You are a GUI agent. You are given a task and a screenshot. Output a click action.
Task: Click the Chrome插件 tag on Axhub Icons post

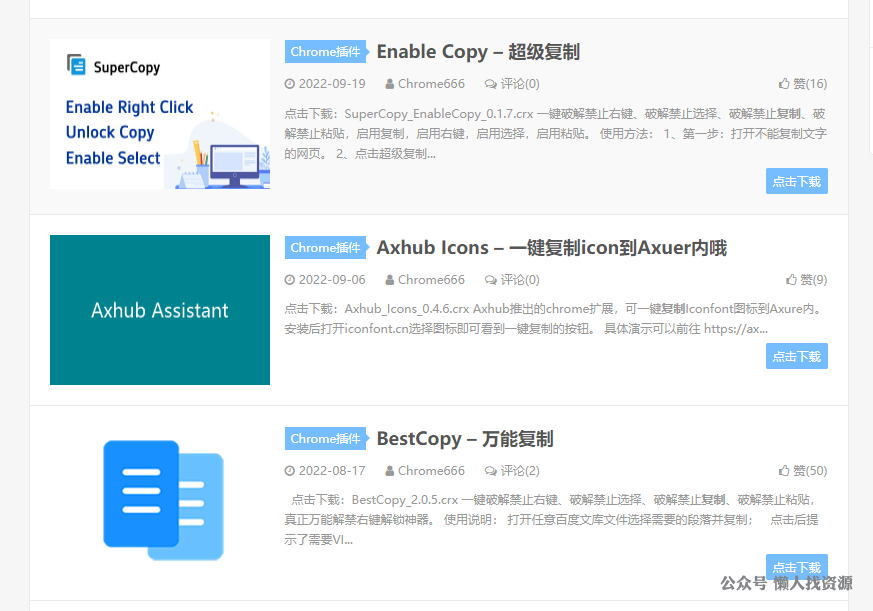pos(325,248)
